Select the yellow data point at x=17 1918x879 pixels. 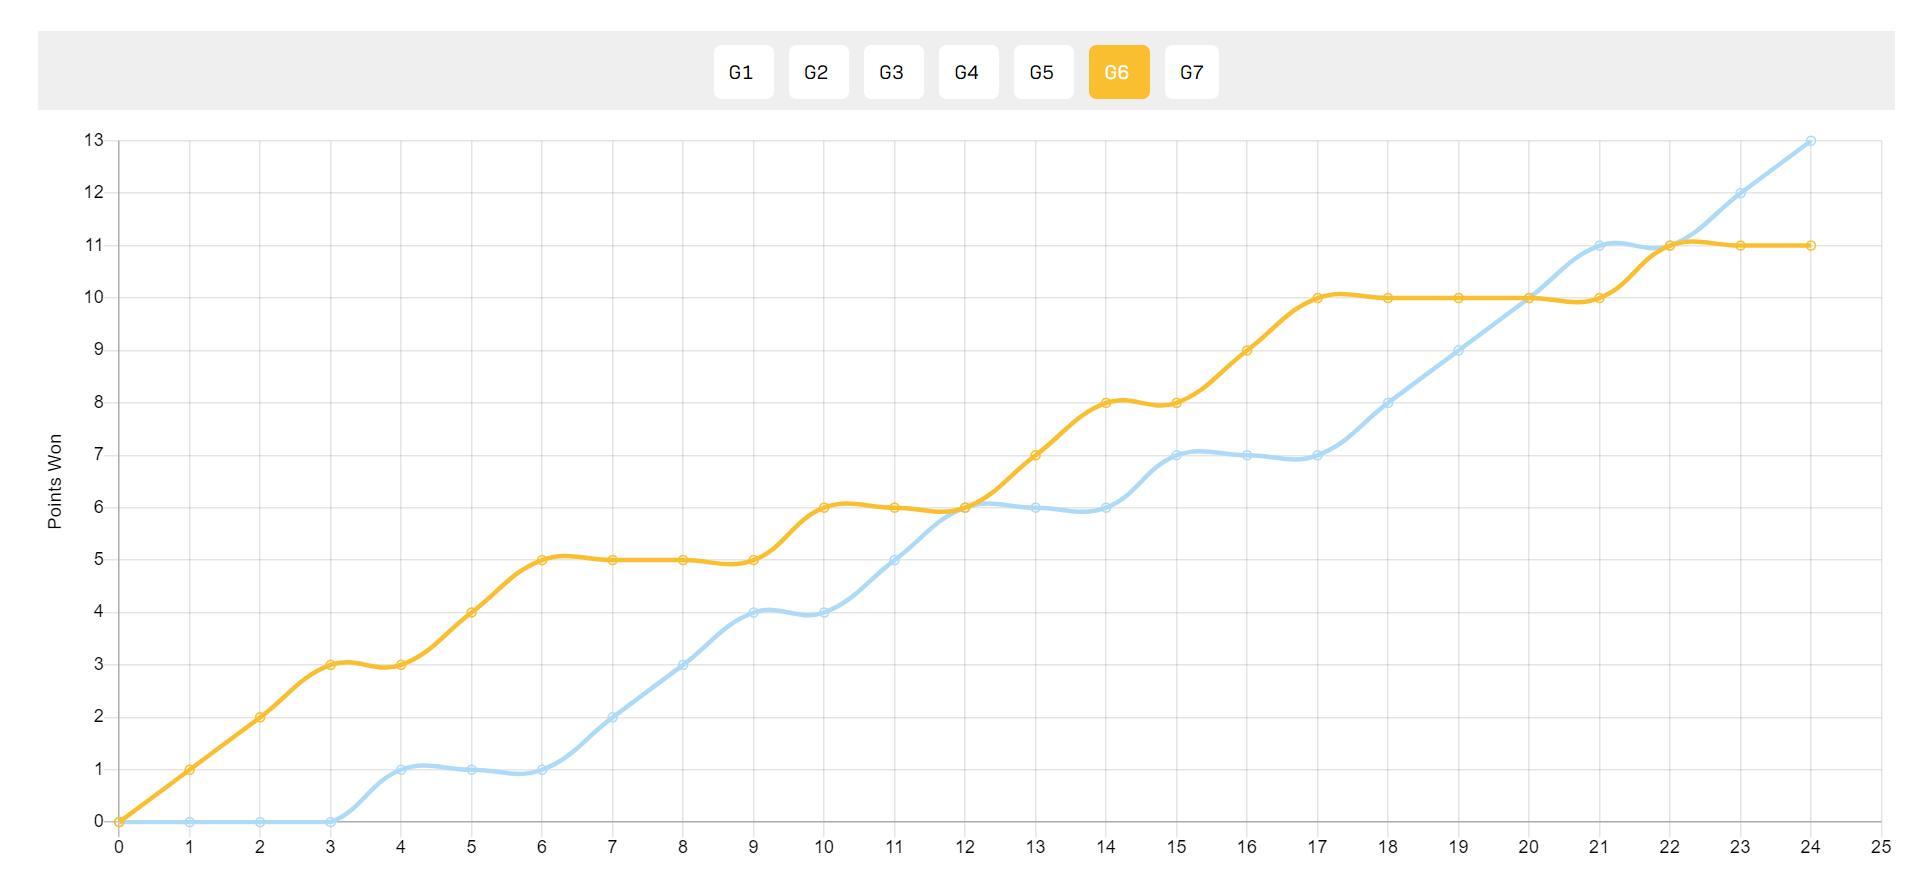point(1317,298)
